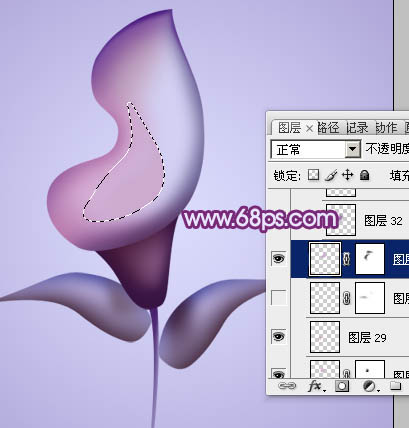
Task: Click the lock transparent pixels icon
Action: point(313,175)
